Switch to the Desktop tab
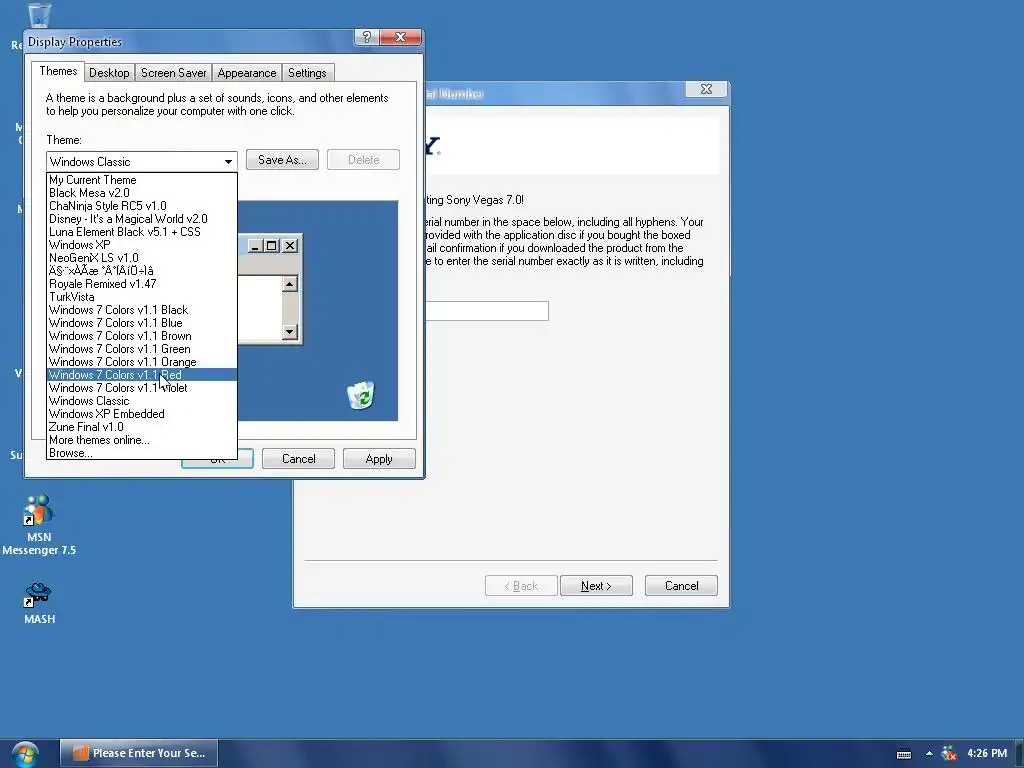 109,73
